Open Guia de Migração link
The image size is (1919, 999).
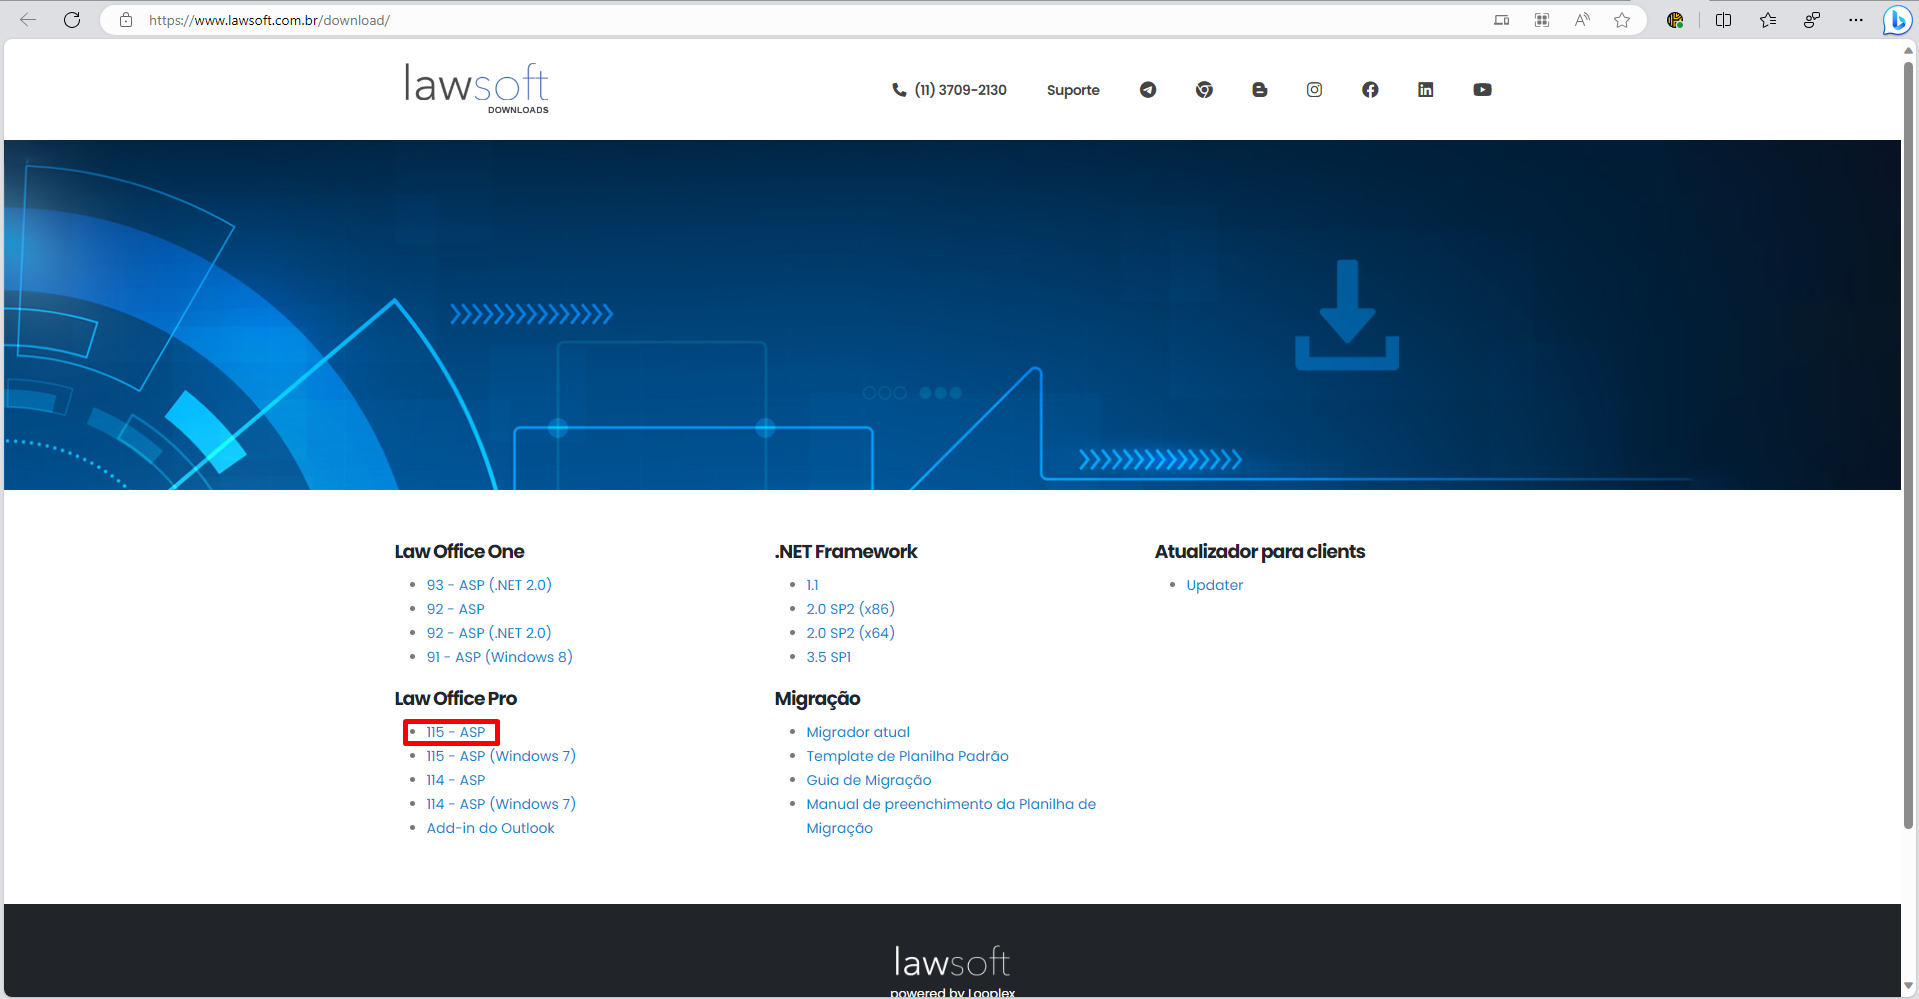(x=869, y=780)
